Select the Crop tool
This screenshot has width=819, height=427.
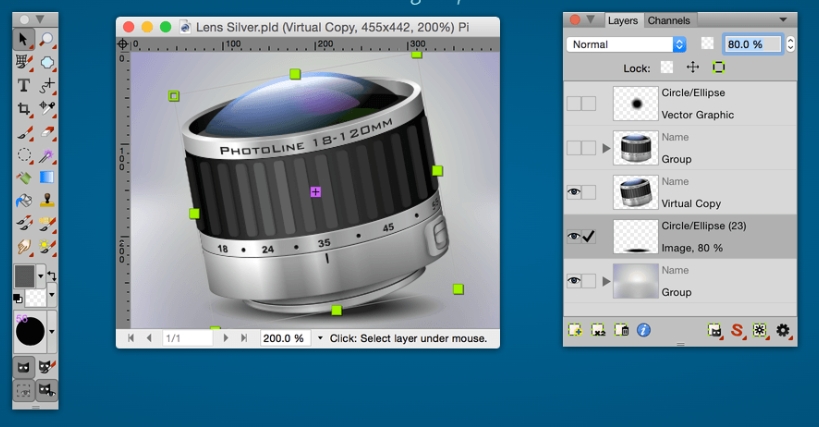point(23,108)
